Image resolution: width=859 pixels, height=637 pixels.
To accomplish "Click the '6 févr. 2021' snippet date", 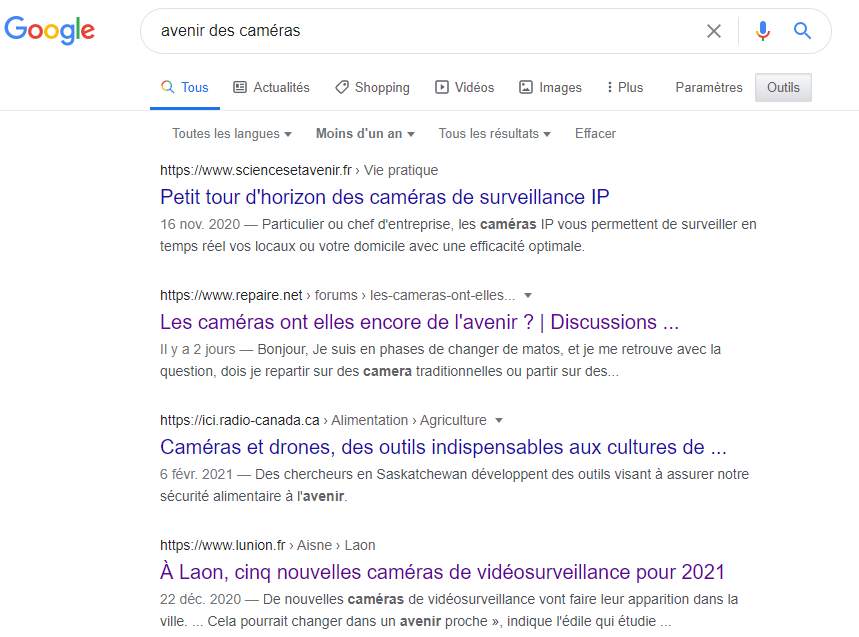I will coord(196,474).
